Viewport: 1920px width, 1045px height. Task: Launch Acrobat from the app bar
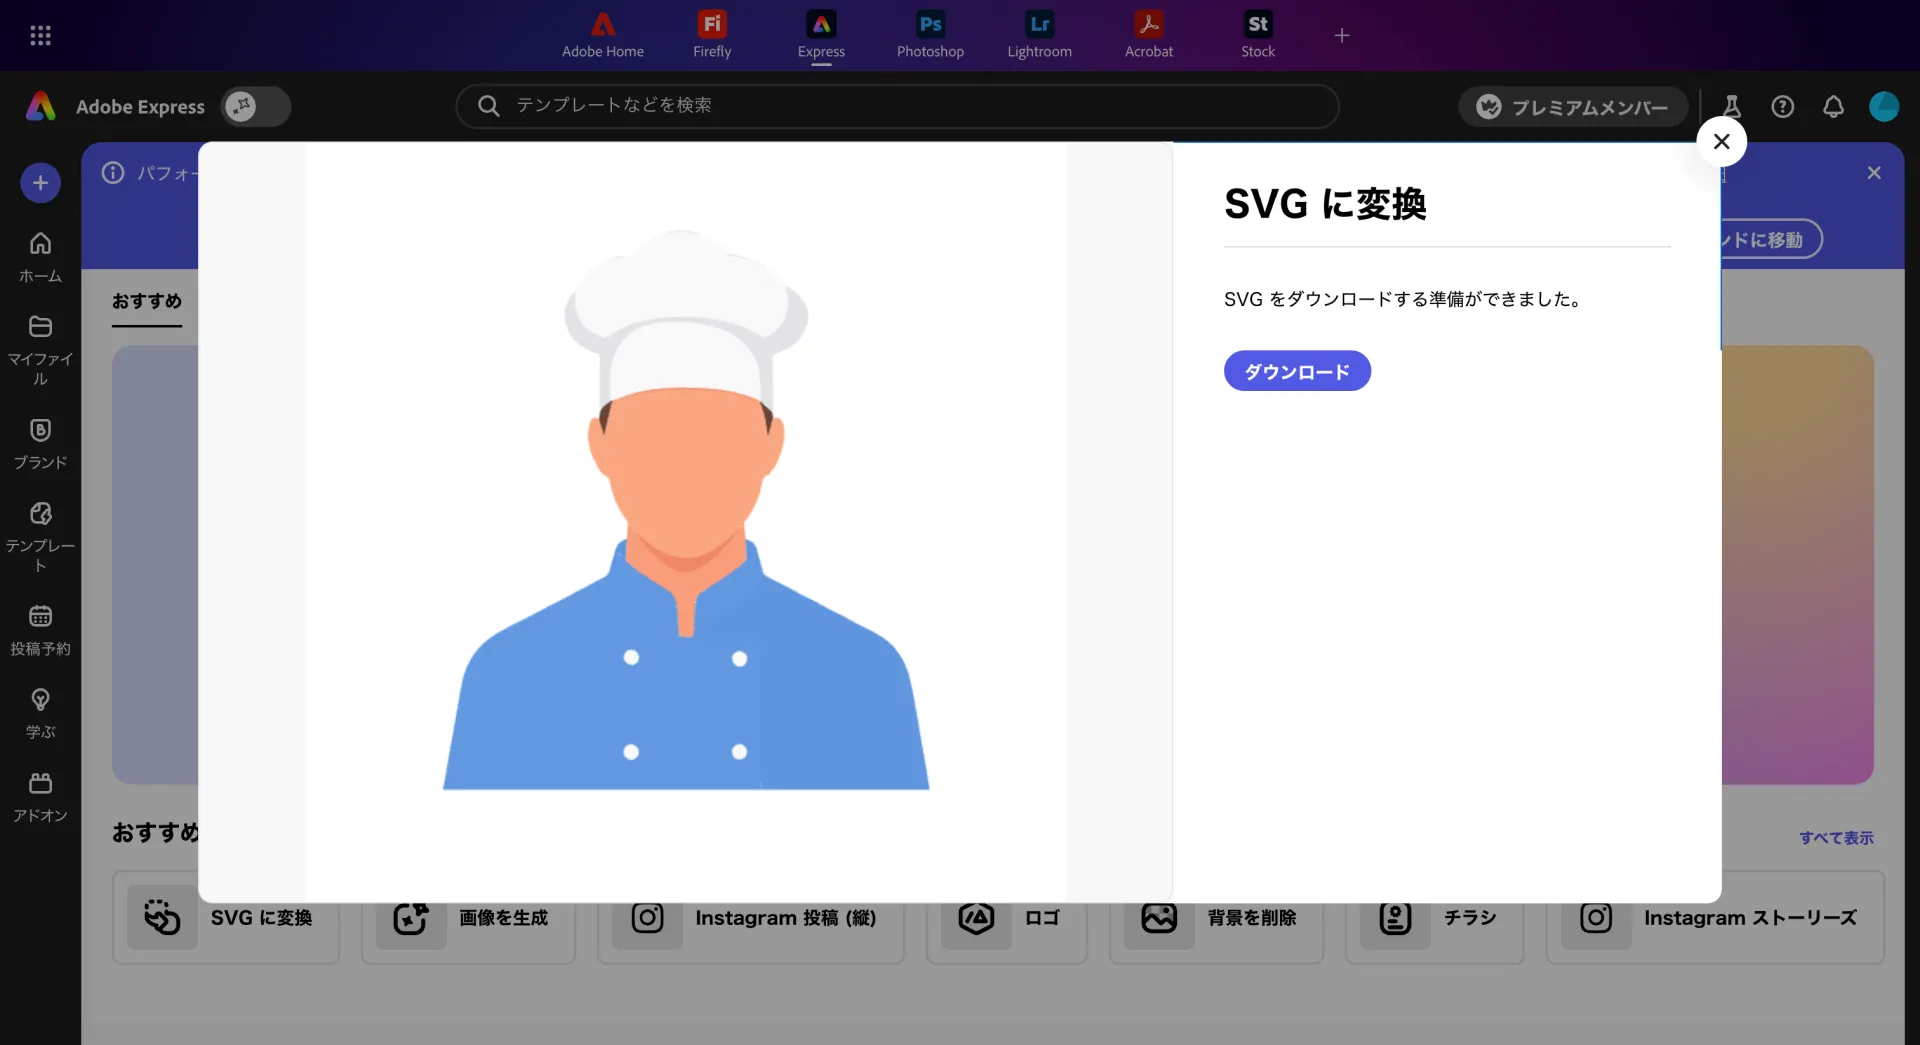1148,35
